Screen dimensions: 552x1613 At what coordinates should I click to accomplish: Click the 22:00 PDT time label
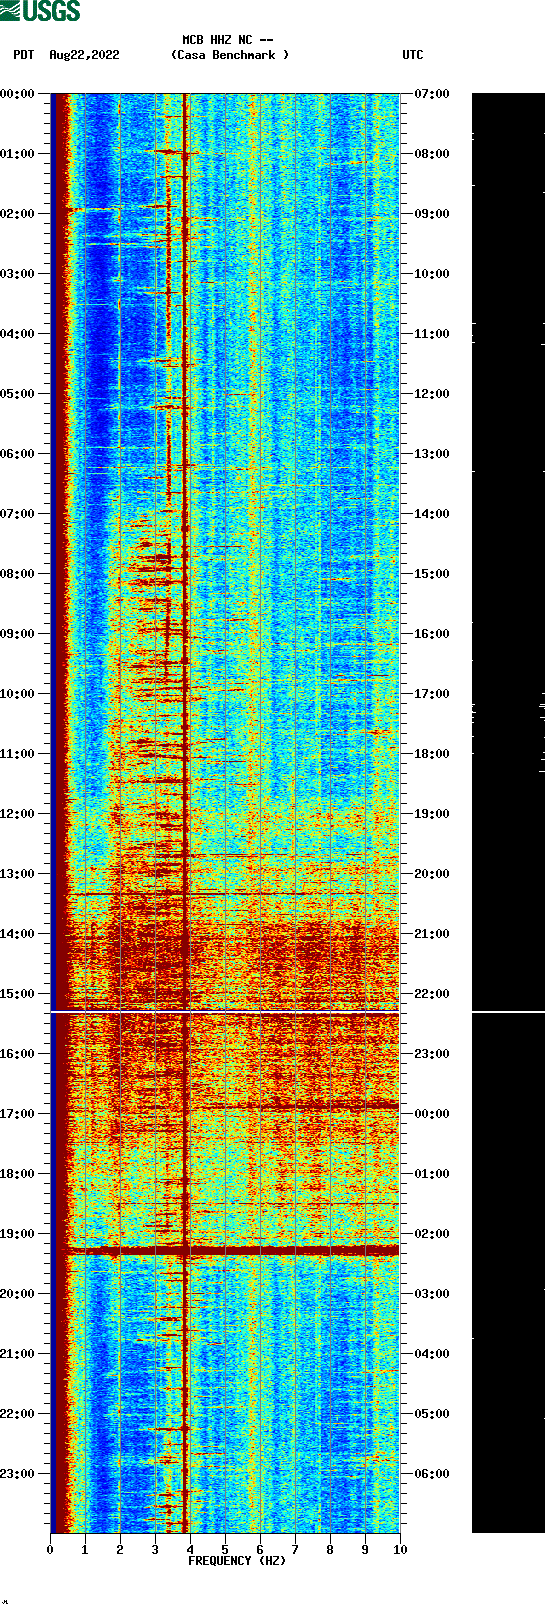click(x=18, y=1414)
